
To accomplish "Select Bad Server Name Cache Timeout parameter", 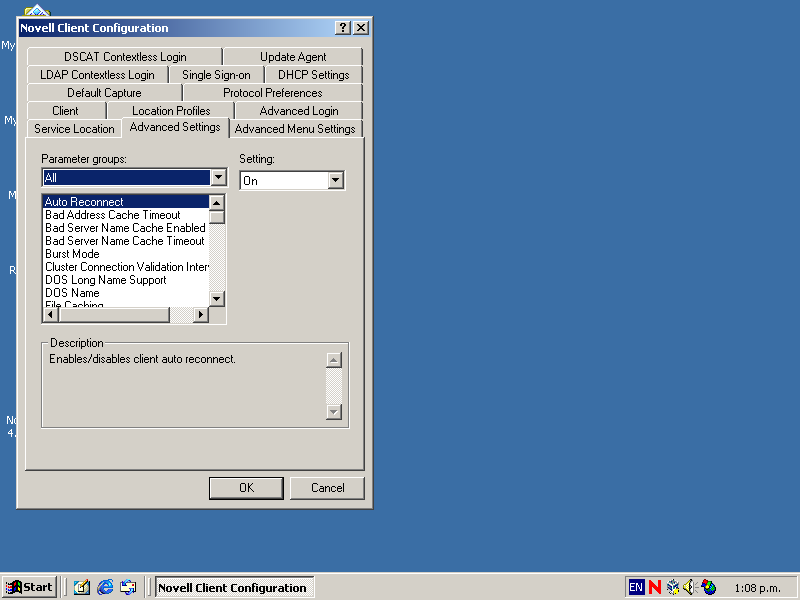I will pyautogui.click(x=126, y=241).
